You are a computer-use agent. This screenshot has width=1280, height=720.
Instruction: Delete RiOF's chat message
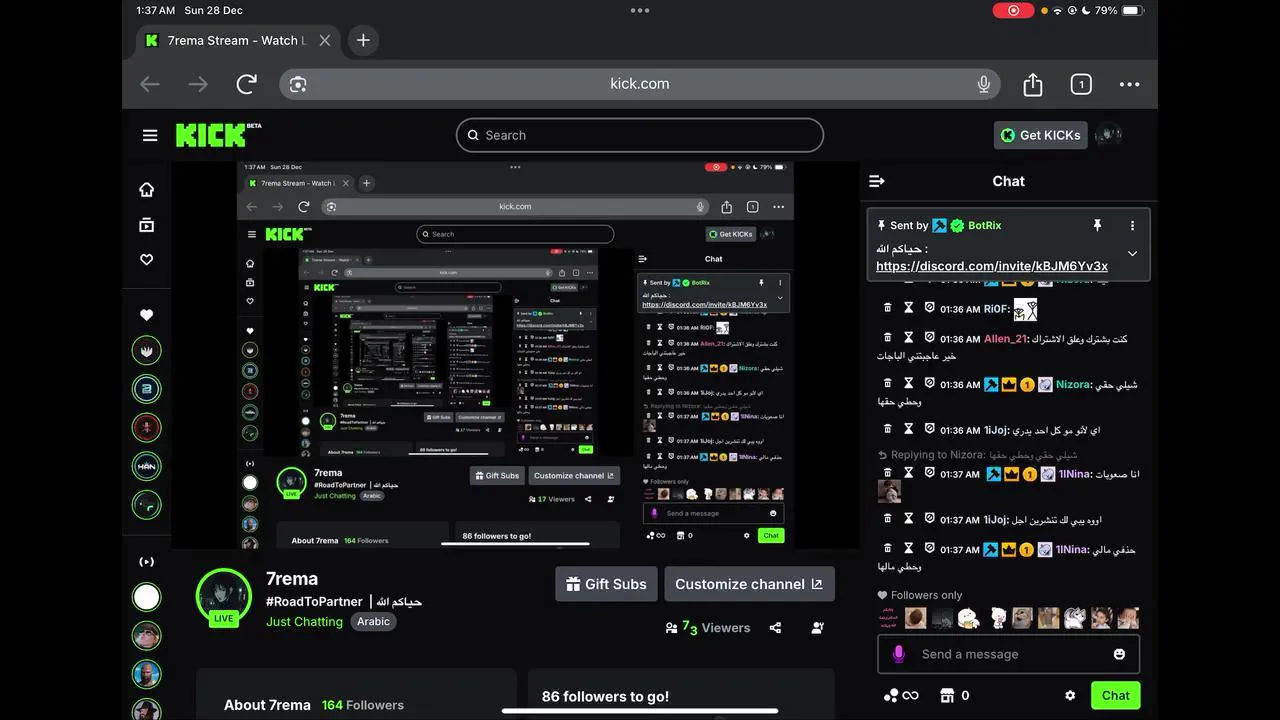[887, 309]
